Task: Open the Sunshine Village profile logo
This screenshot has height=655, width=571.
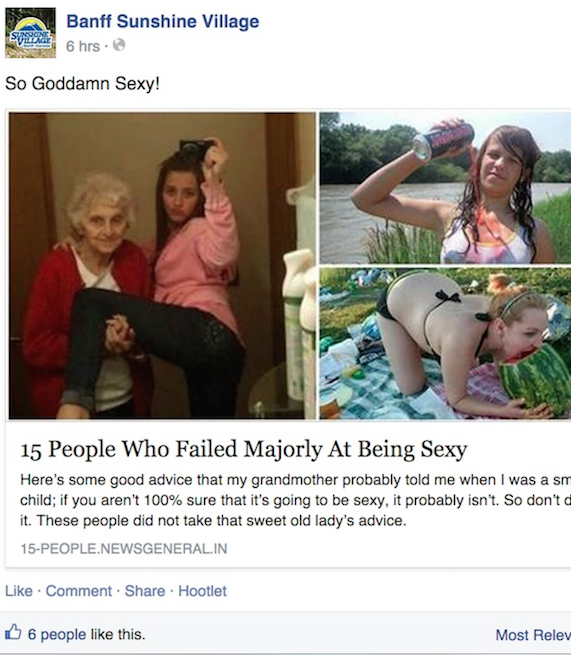Action: point(30,33)
